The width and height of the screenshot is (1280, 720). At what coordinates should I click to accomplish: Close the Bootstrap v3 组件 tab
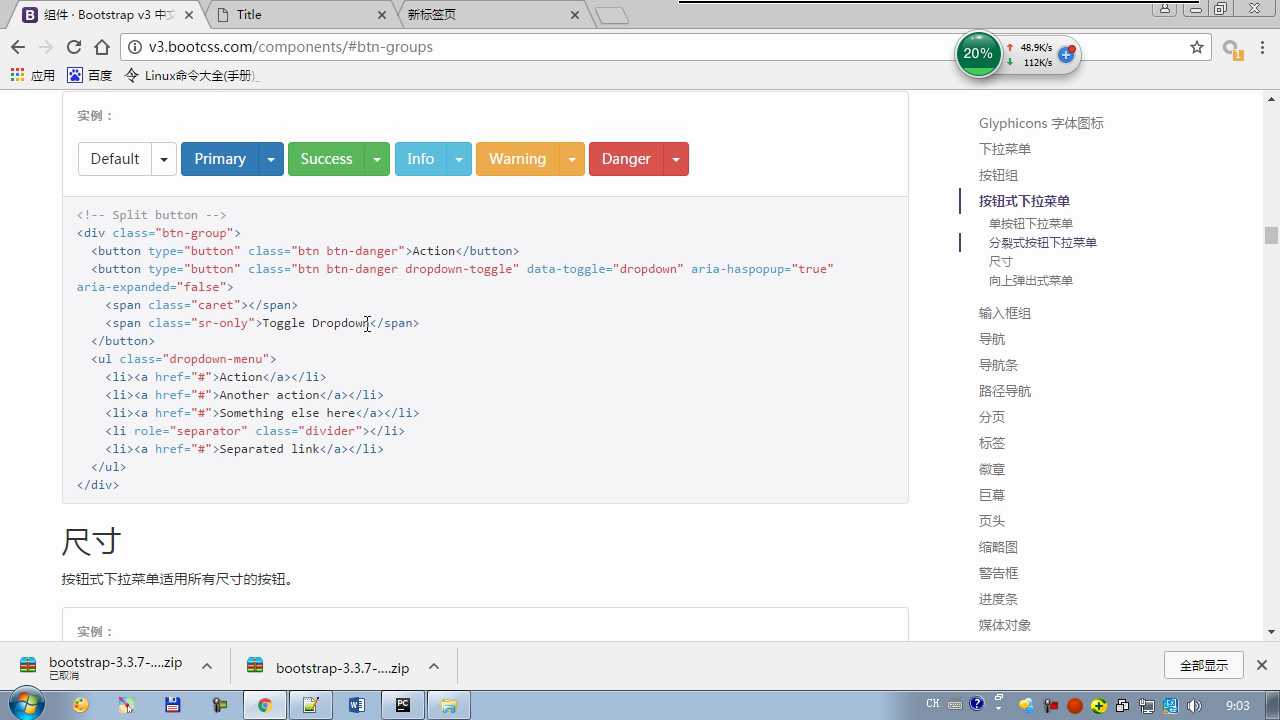pyautogui.click(x=190, y=15)
